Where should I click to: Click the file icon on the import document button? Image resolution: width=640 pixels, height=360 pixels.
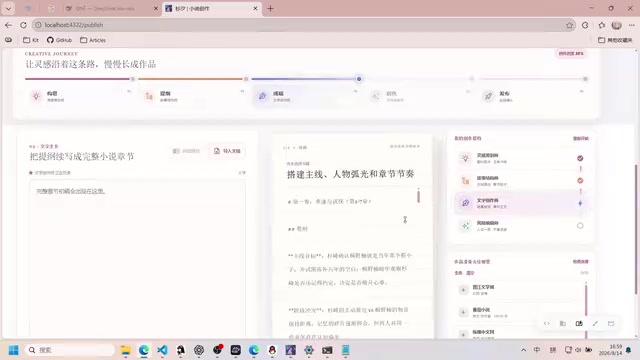pos(217,151)
